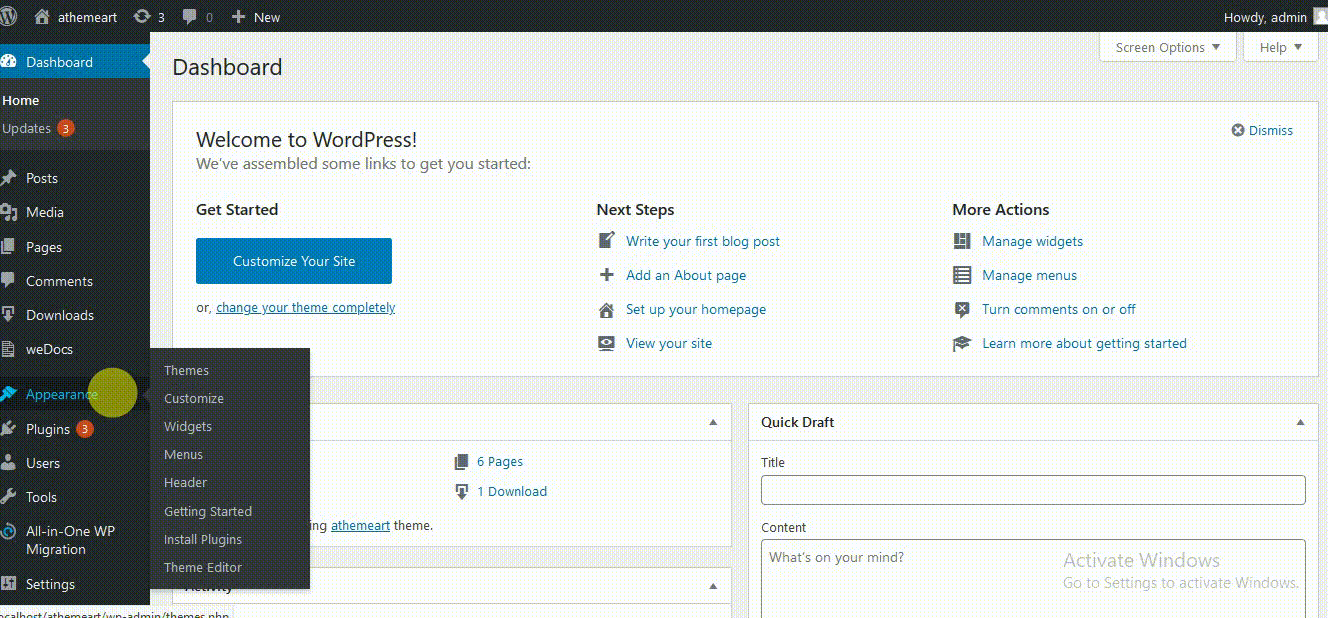Open the weDocs sidebar icon
Screen dimensions: 1328x618
coord(9,349)
